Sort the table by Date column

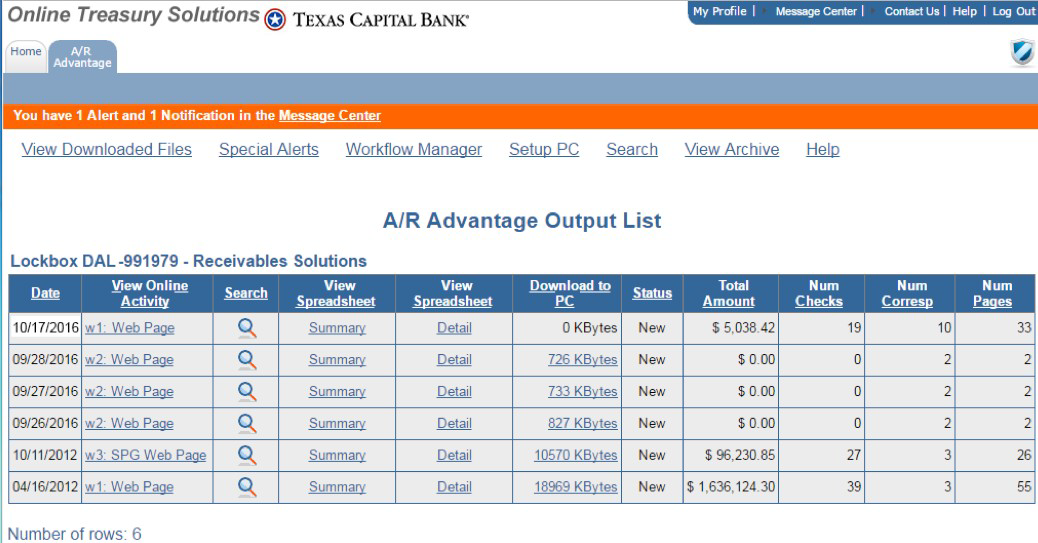pyautogui.click(x=45, y=293)
